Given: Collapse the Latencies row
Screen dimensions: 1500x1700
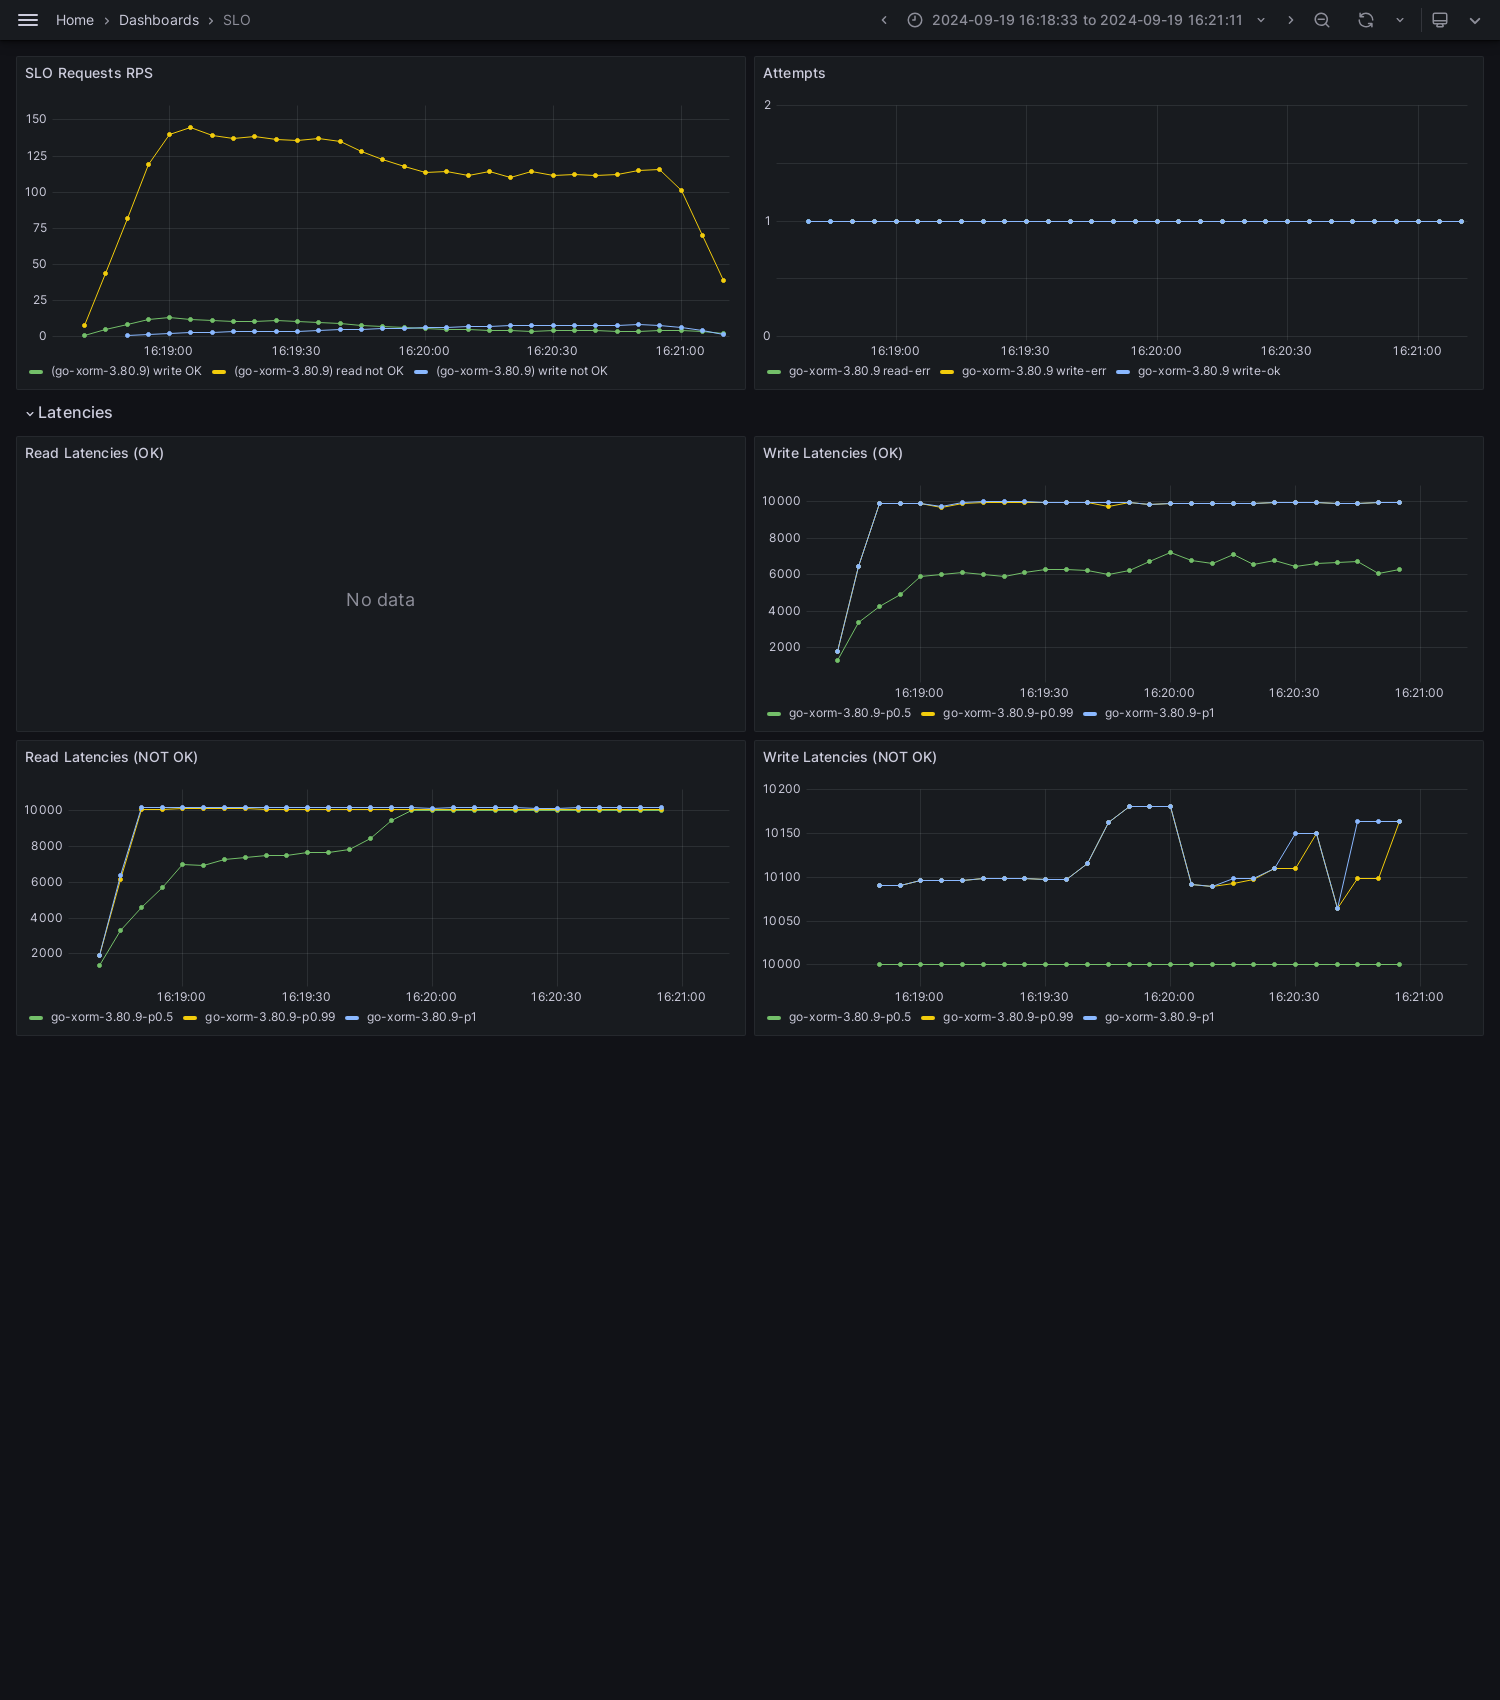Looking at the screenshot, I should (30, 413).
